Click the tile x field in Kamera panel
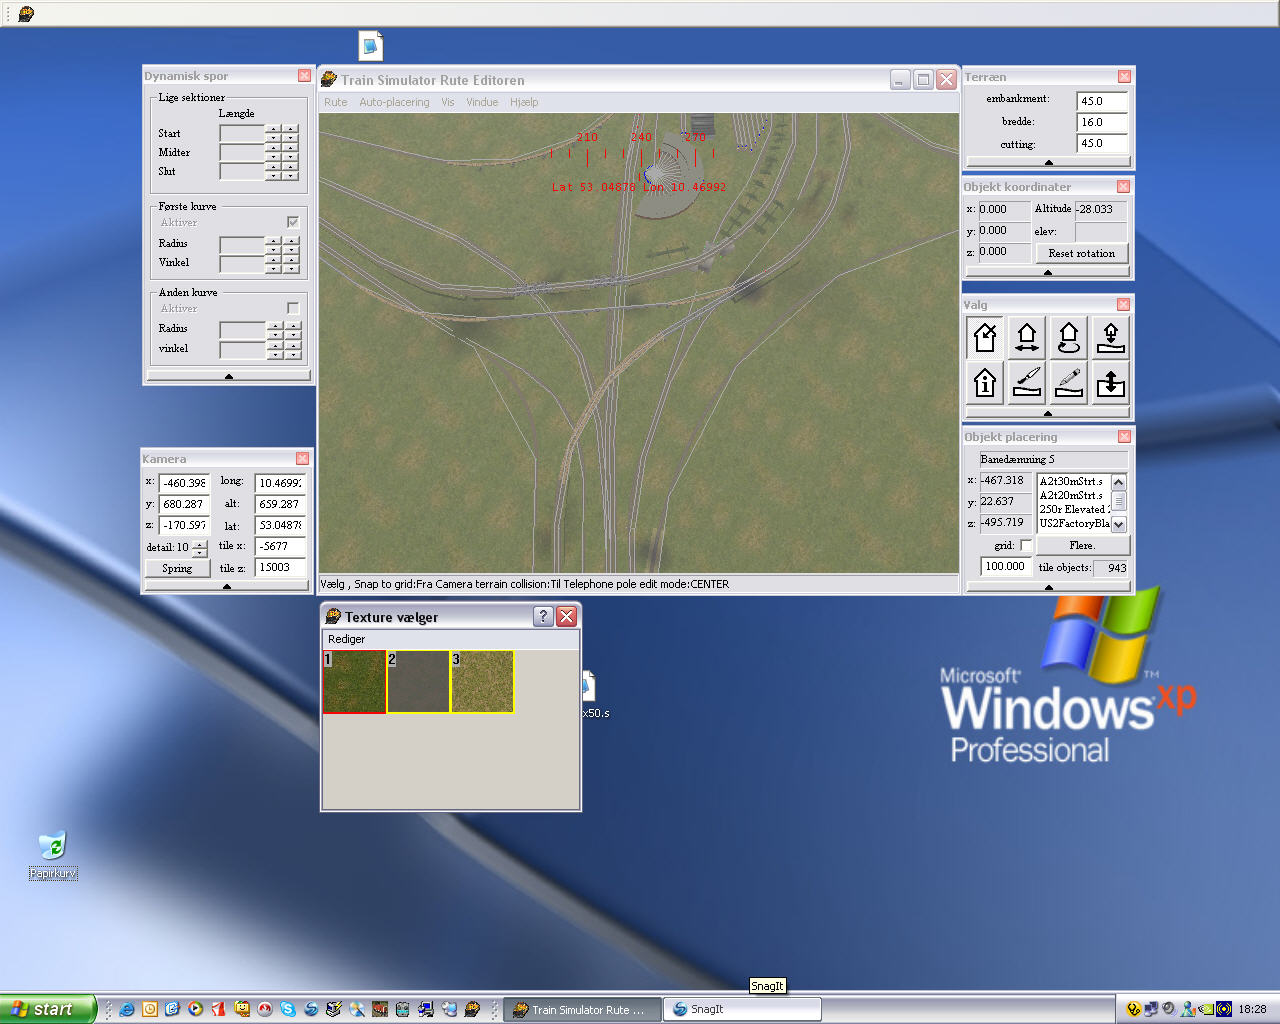 pyautogui.click(x=280, y=546)
